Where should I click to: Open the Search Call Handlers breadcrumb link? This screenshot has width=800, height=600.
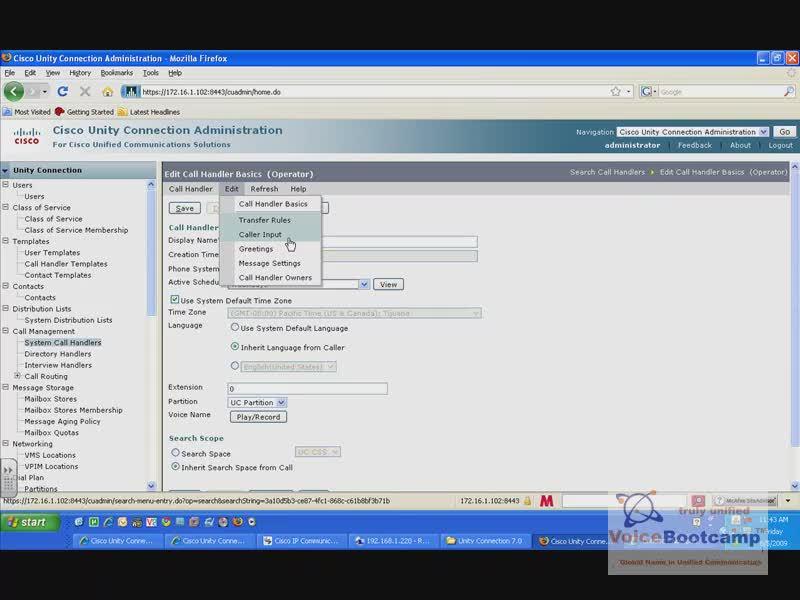pos(607,172)
